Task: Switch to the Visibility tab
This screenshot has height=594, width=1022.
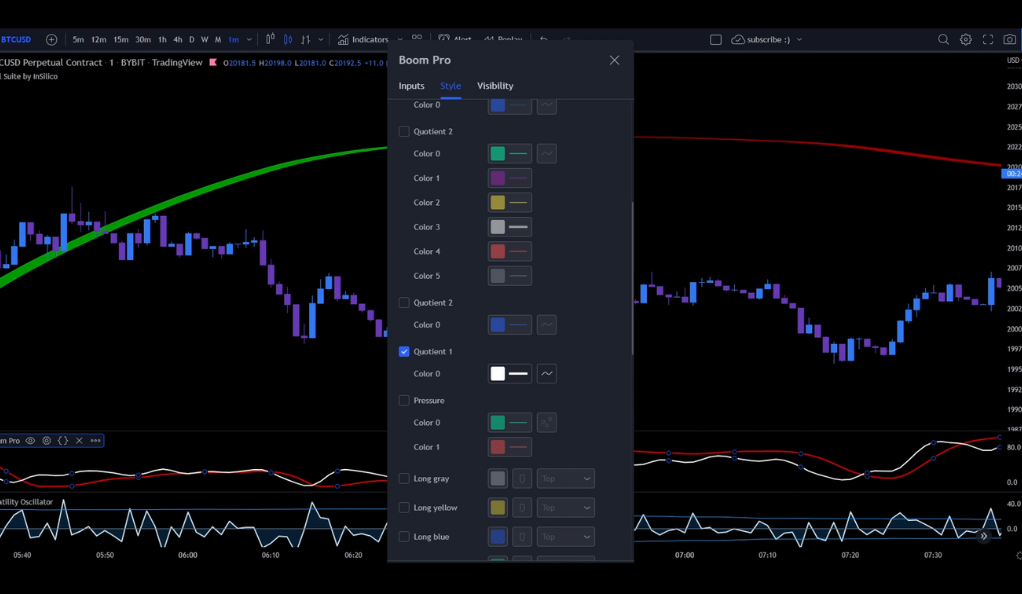Action: pyautogui.click(x=495, y=86)
